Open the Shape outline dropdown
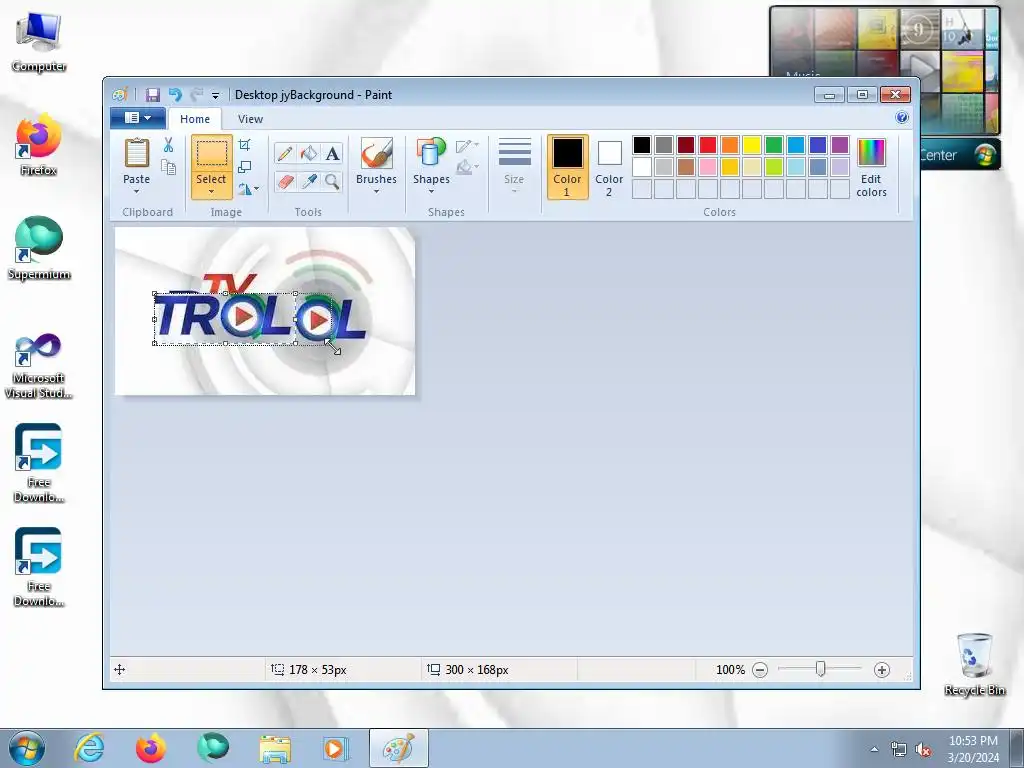1024x768 pixels. point(467,145)
